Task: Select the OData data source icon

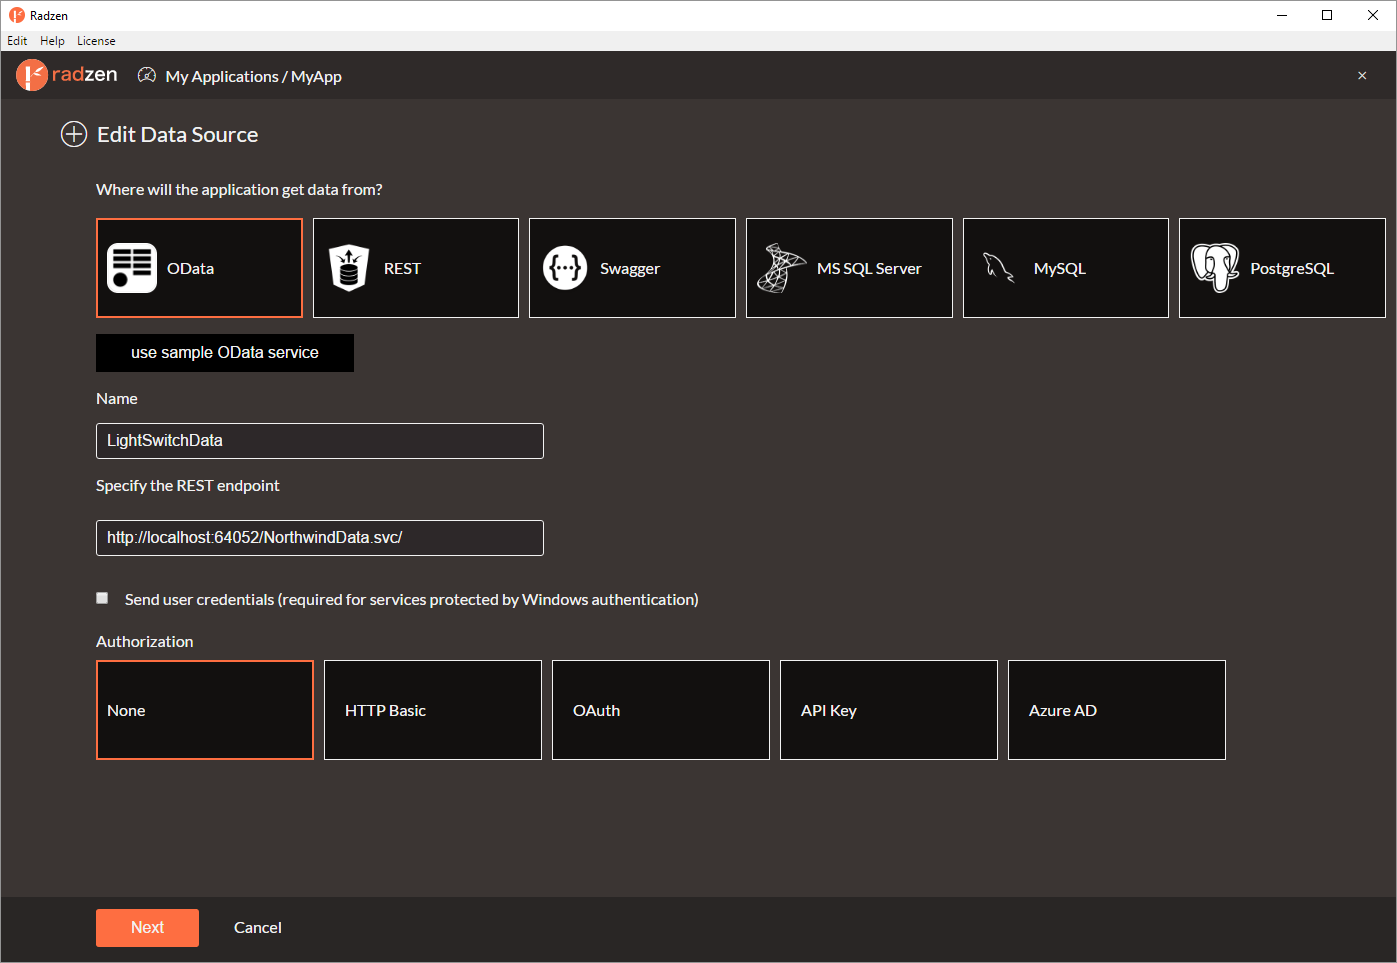Action: pyautogui.click(x=132, y=268)
